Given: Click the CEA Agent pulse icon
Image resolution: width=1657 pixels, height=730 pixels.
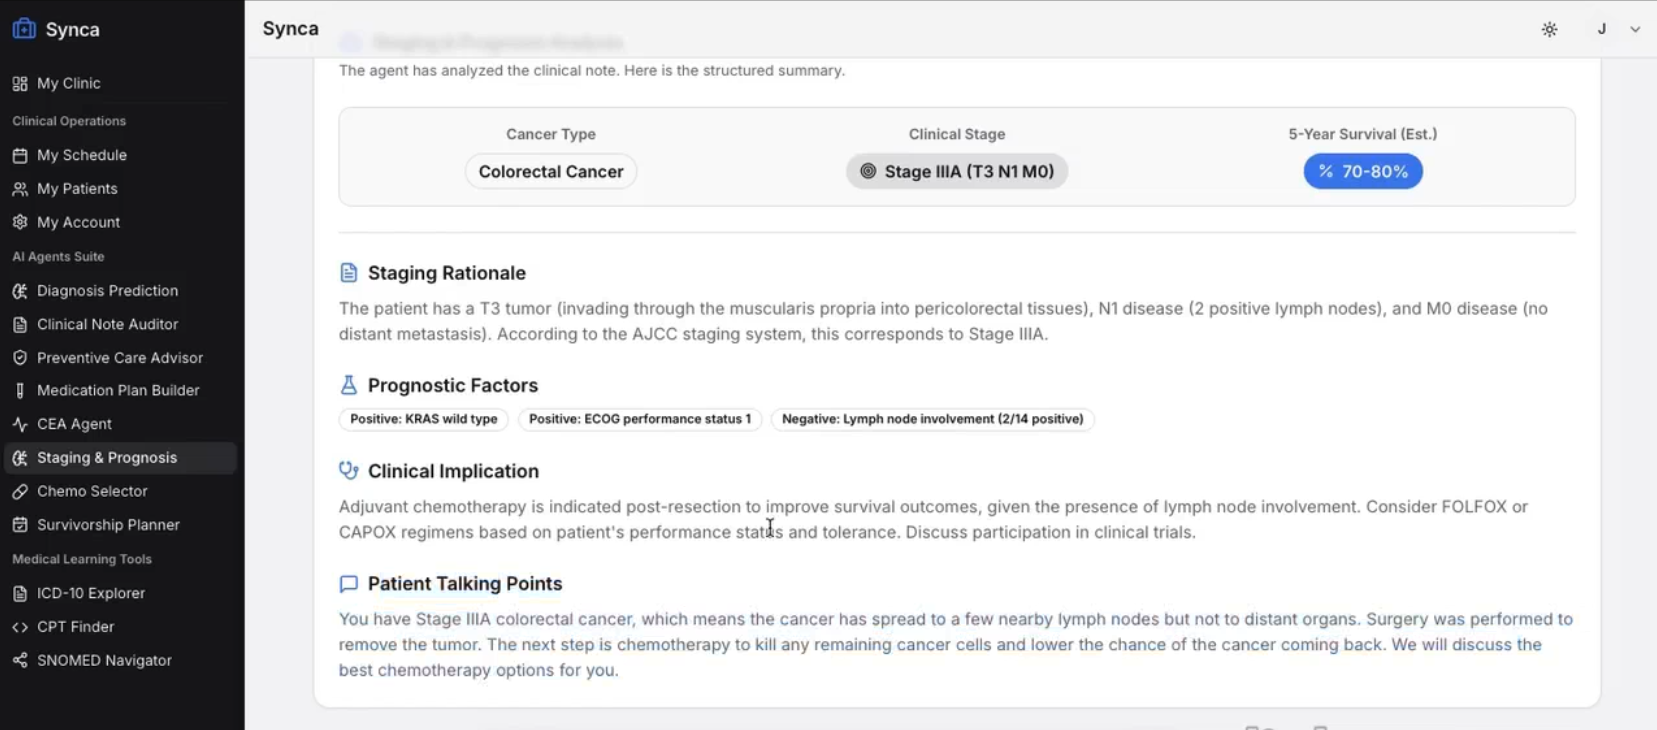Looking at the screenshot, I should (20, 424).
